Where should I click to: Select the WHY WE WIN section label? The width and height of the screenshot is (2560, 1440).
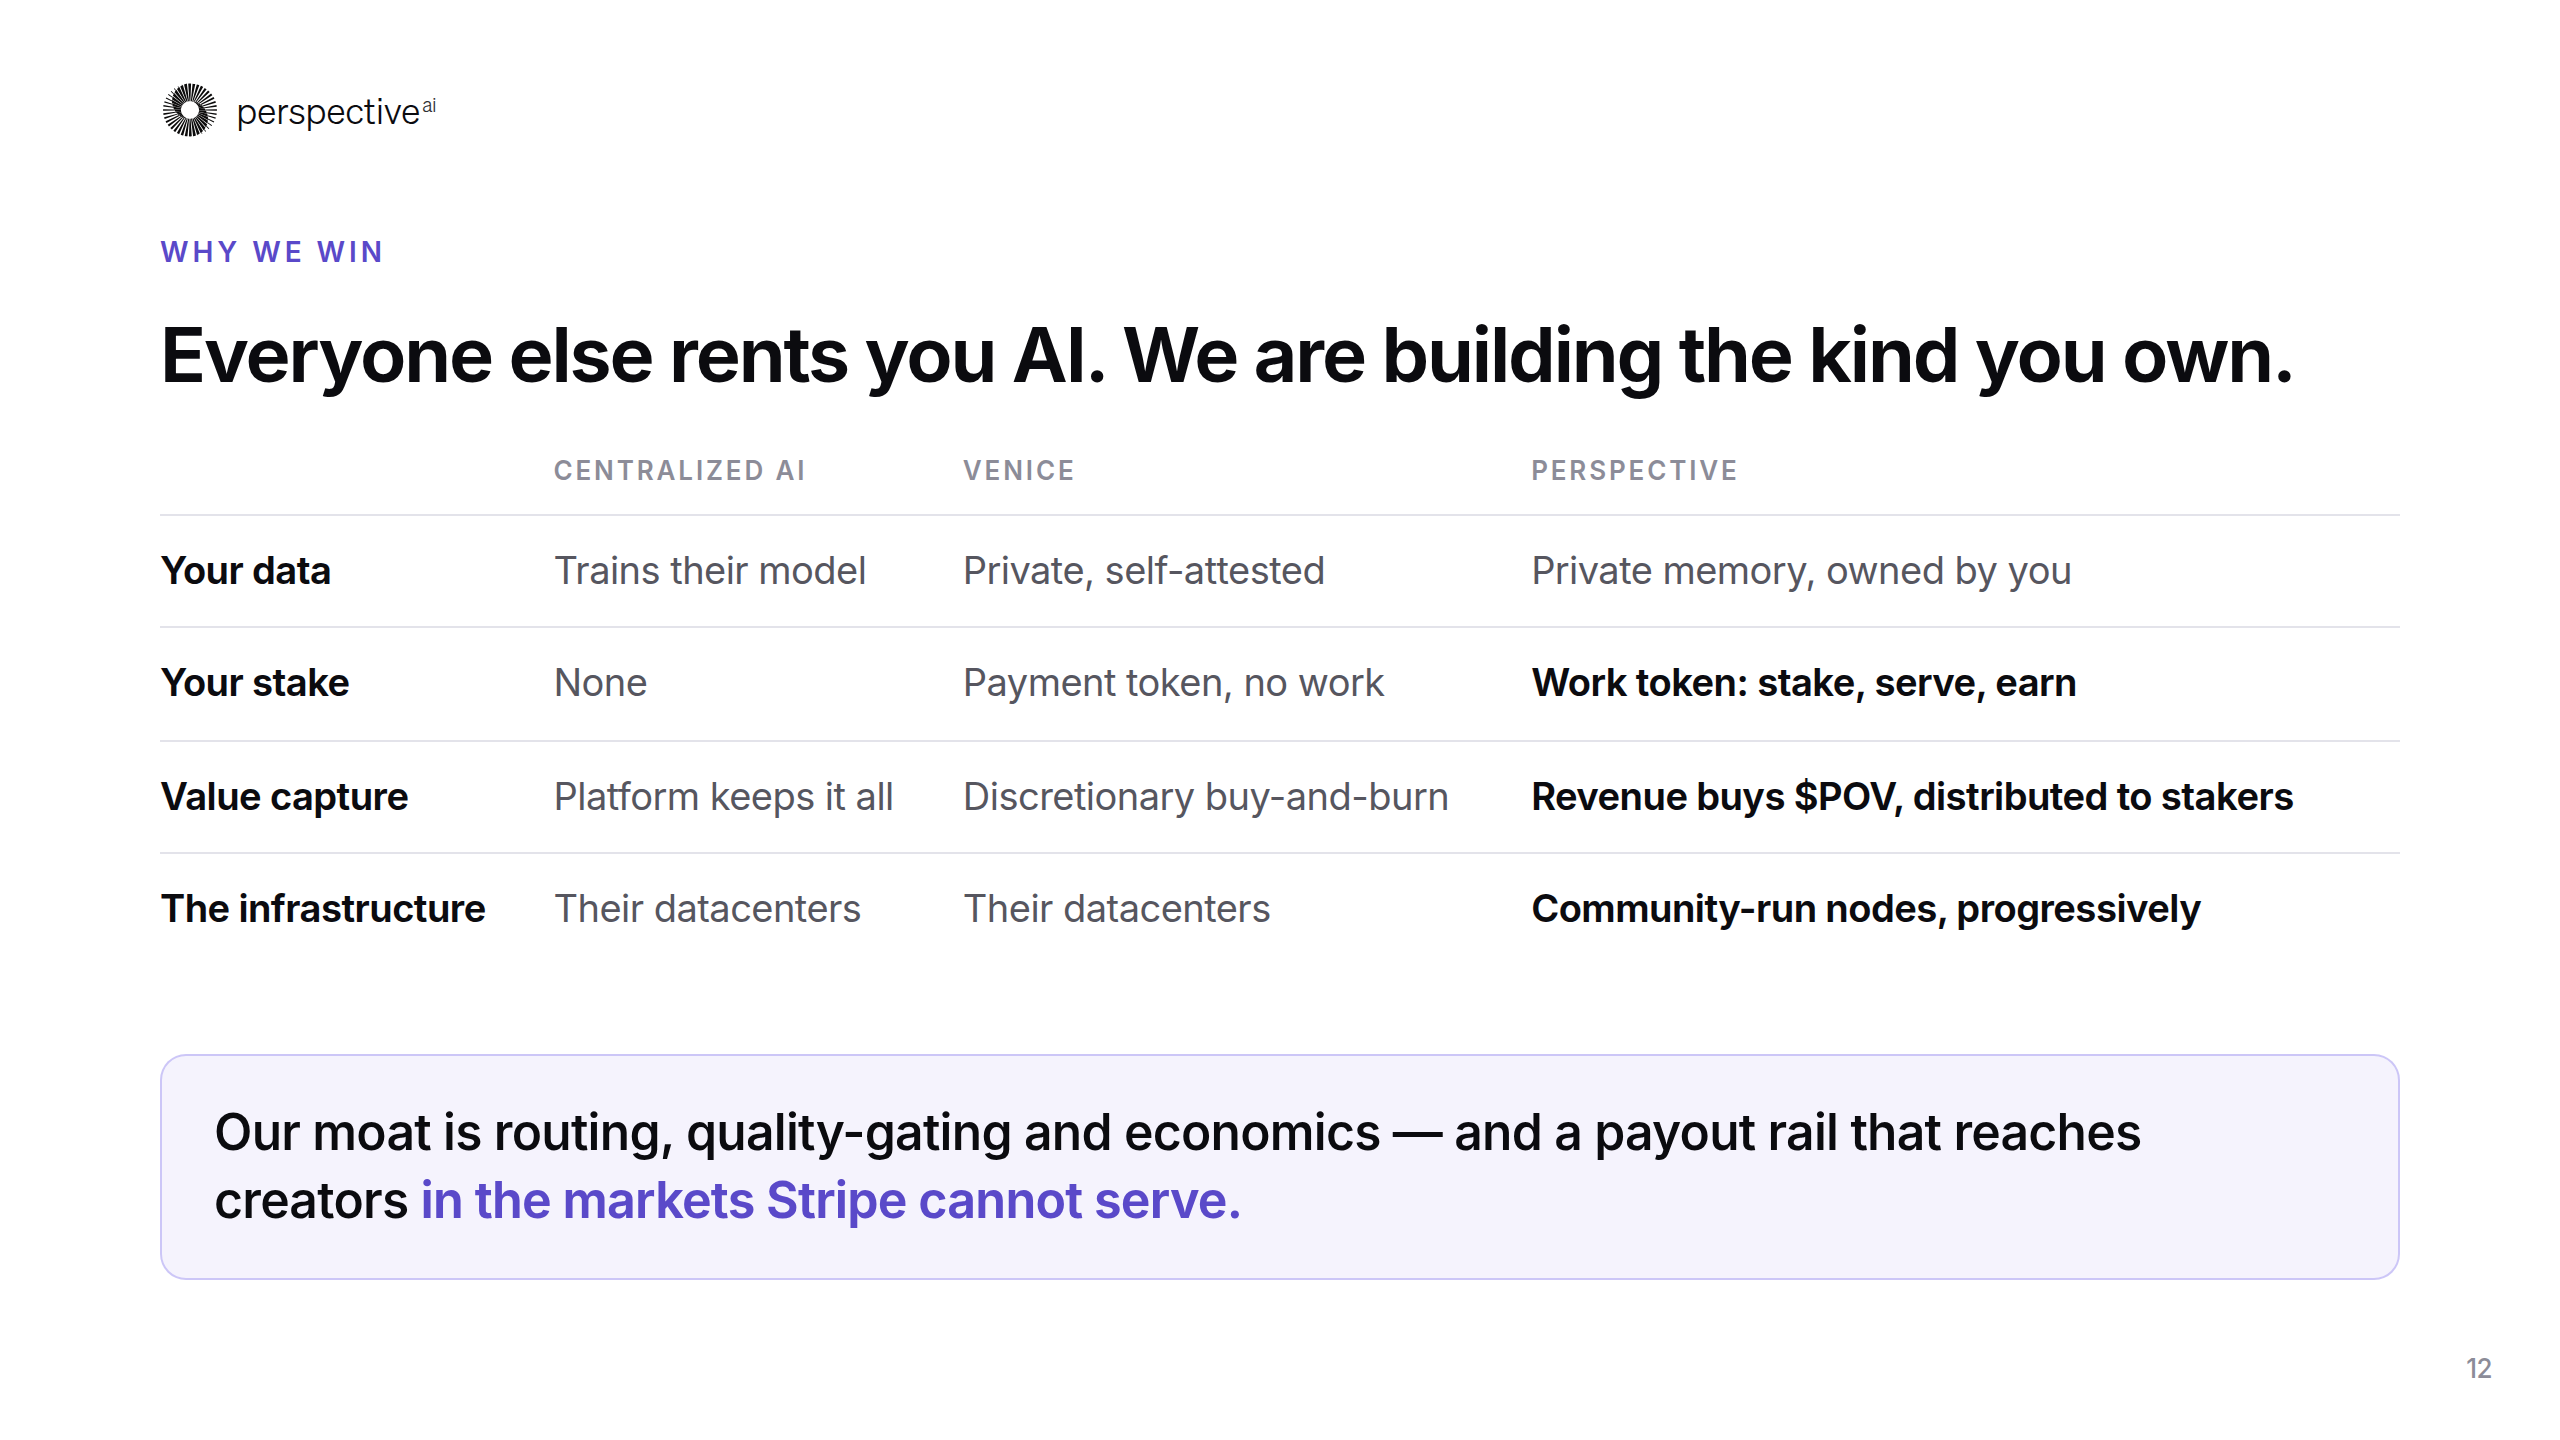pyautogui.click(x=272, y=252)
